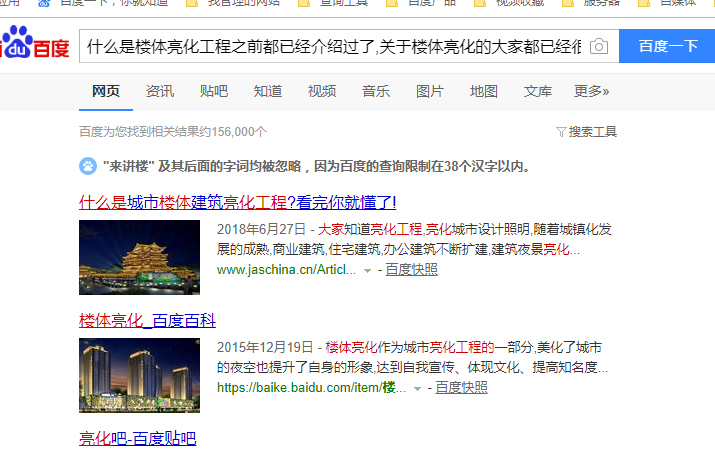Screen dimensions: 715x454
Task: Open the 楼体亮化_百度百科 result
Action: coord(147,320)
